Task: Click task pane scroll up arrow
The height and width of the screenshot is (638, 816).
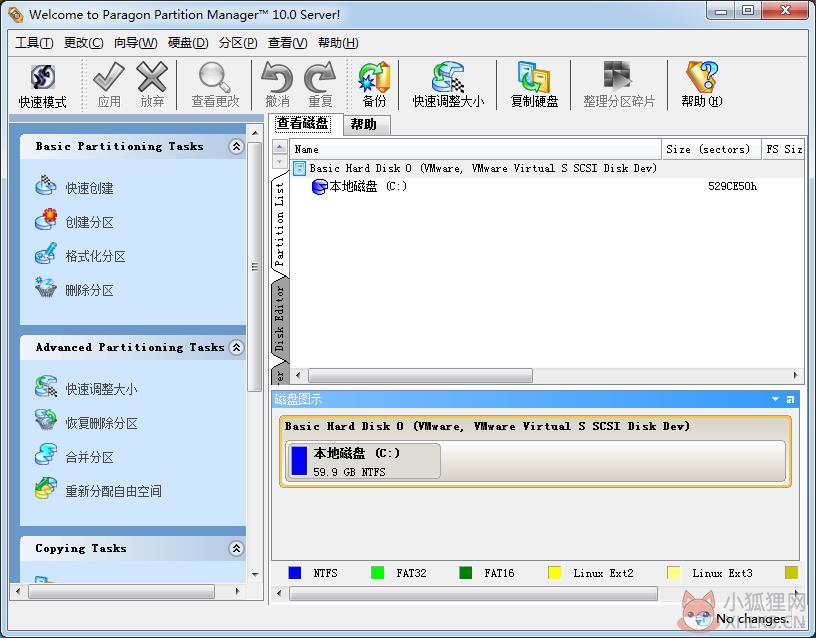Action: coord(255,133)
